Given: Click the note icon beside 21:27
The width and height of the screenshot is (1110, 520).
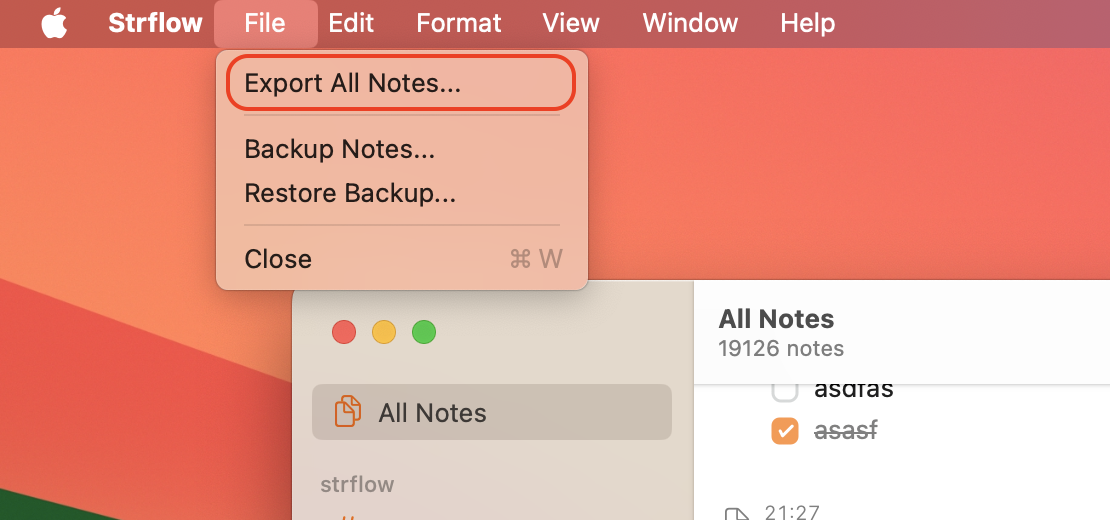Looking at the screenshot, I should (737, 514).
